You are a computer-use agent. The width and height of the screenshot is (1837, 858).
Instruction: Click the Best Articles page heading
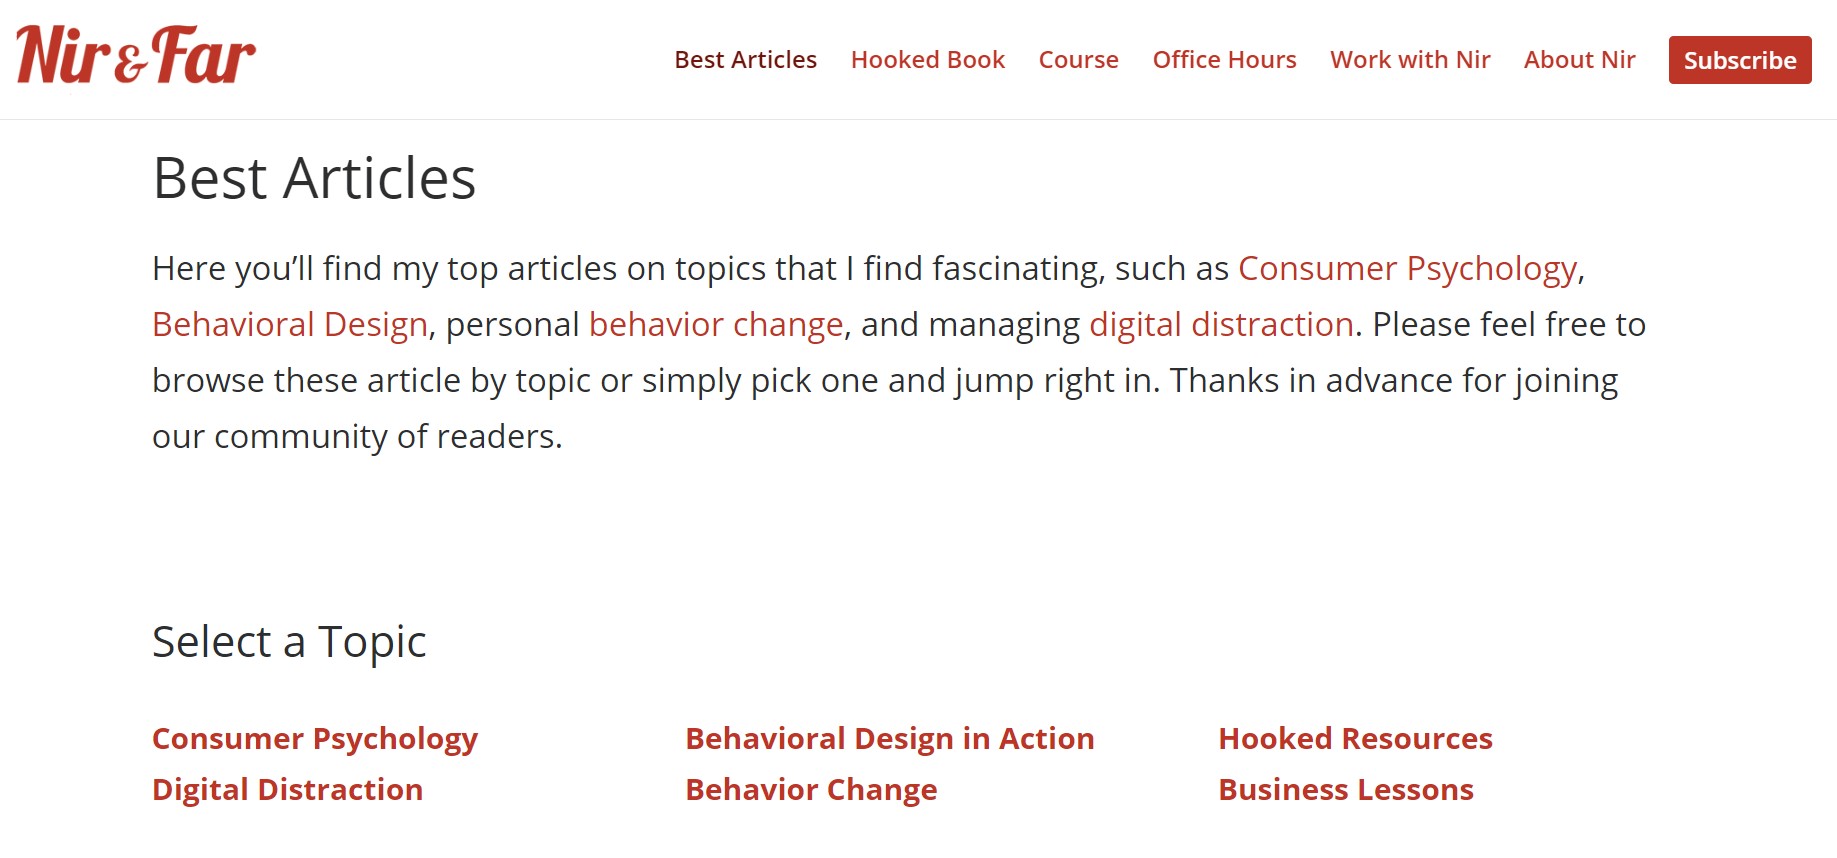coord(314,179)
